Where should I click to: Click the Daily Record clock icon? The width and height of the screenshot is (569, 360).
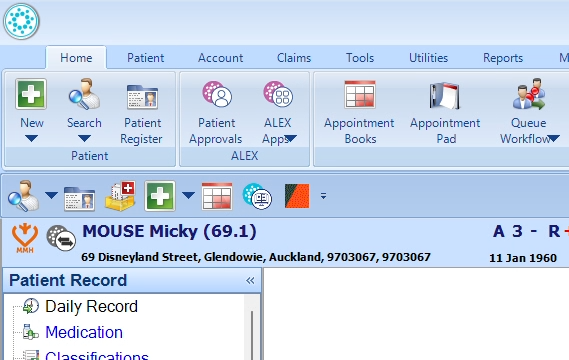pyautogui.click(x=31, y=306)
